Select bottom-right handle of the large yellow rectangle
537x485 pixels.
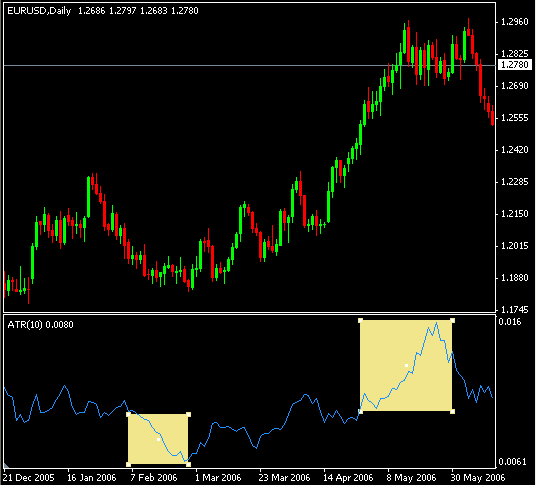pos(452,411)
